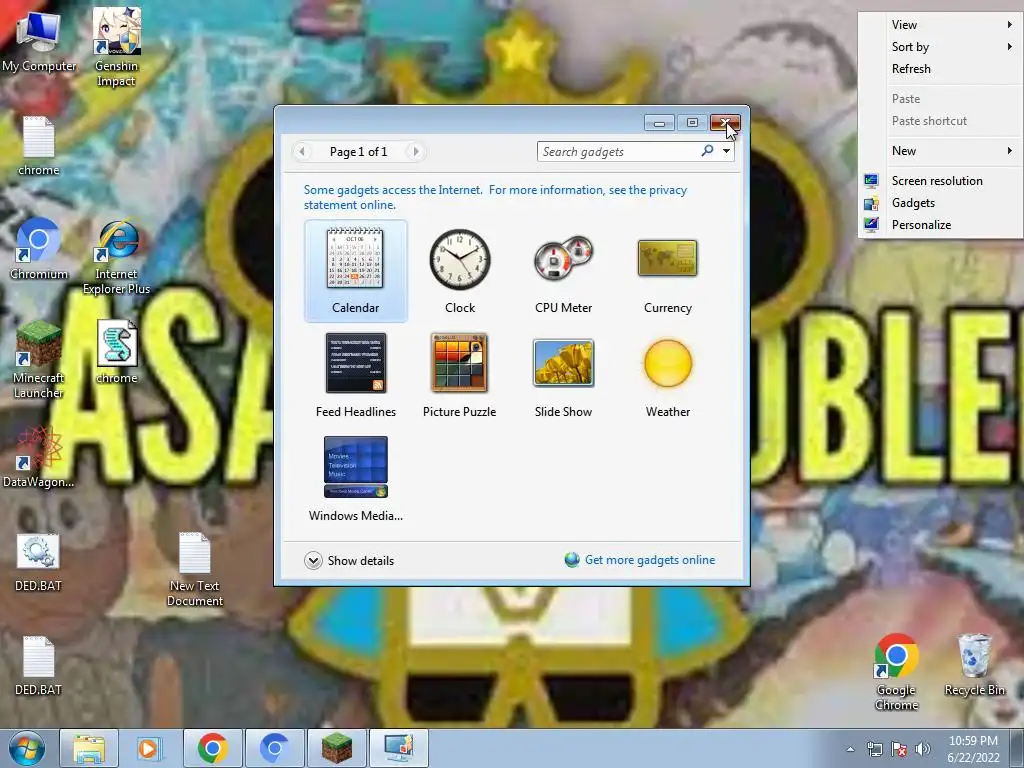Select My Computer desktop icon
1024x768 pixels.
coord(39,40)
